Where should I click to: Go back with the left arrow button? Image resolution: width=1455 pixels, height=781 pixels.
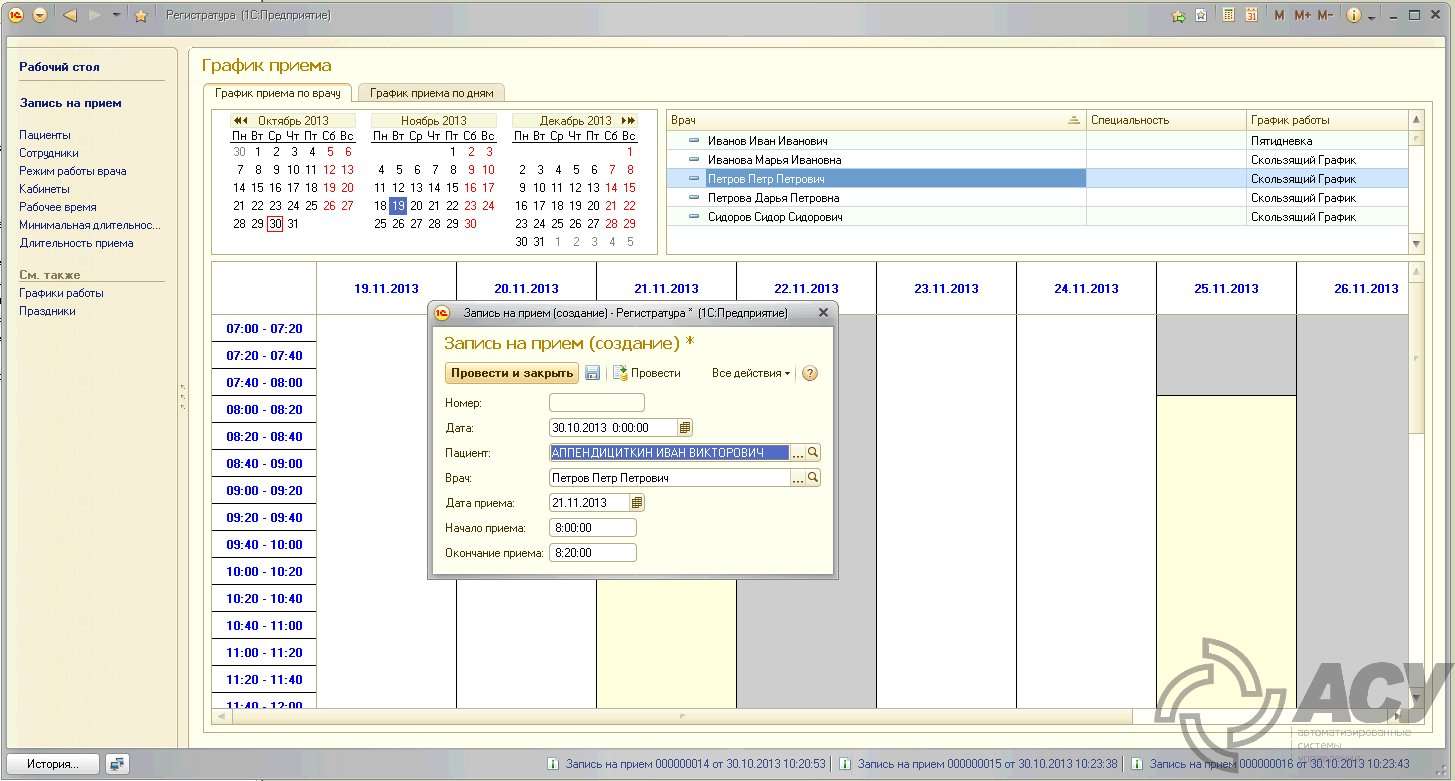coord(69,15)
